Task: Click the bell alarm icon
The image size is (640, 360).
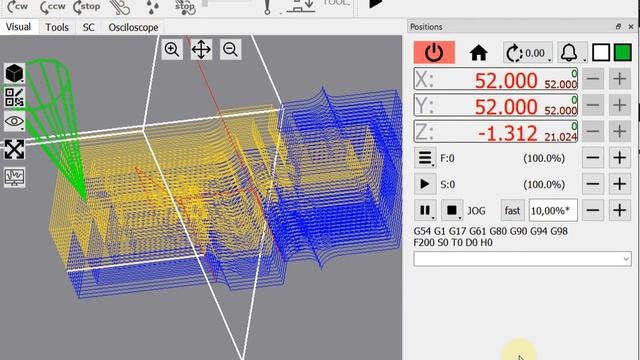Action: tap(569, 52)
